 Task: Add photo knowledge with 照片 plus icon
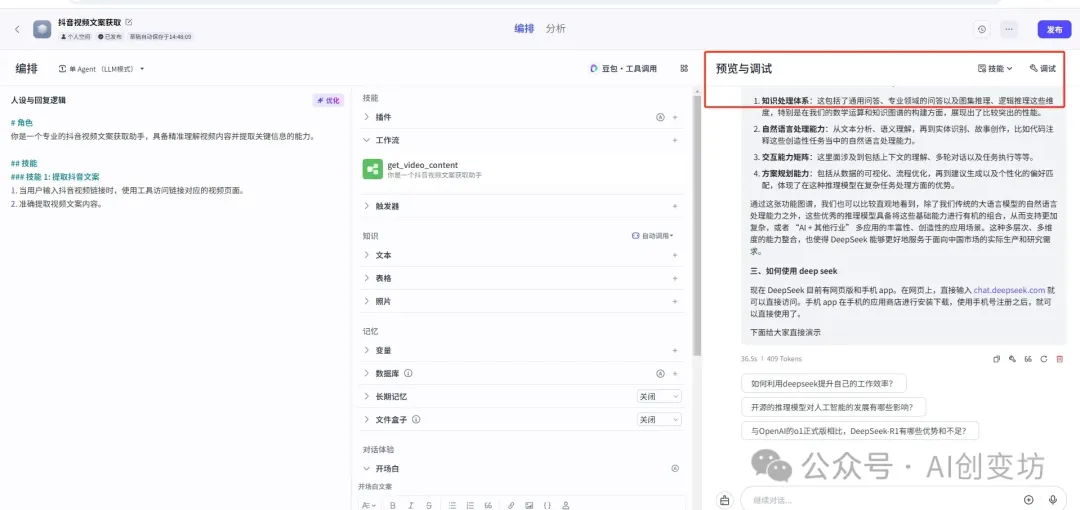click(675, 301)
